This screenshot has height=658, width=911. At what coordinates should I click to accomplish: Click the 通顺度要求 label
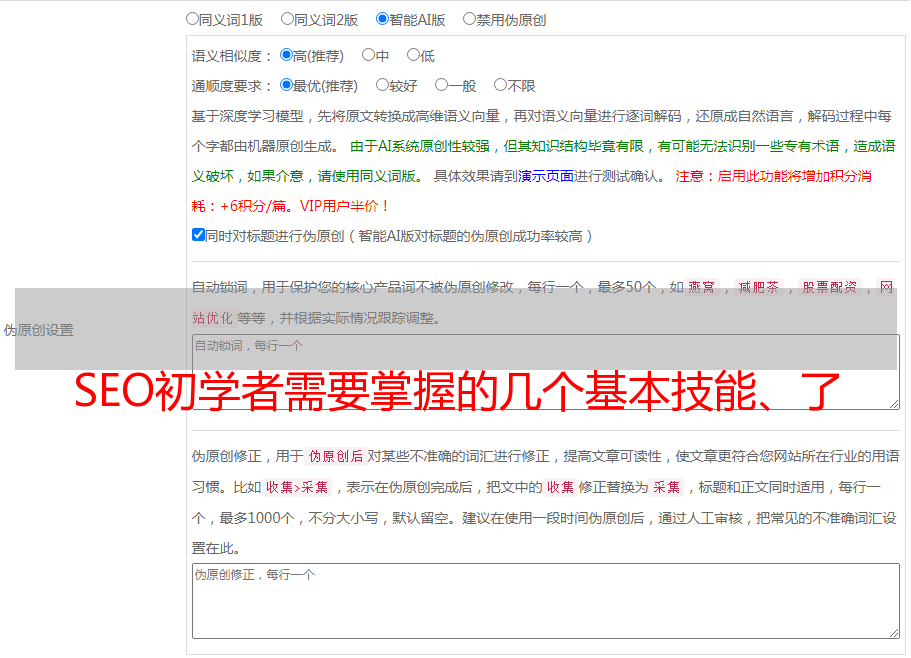[x=232, y=87]
